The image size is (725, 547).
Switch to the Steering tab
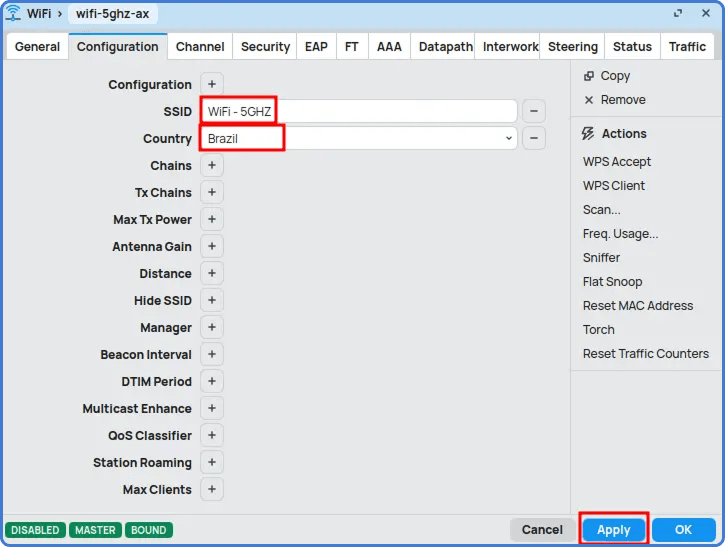[x=573, y=47]
